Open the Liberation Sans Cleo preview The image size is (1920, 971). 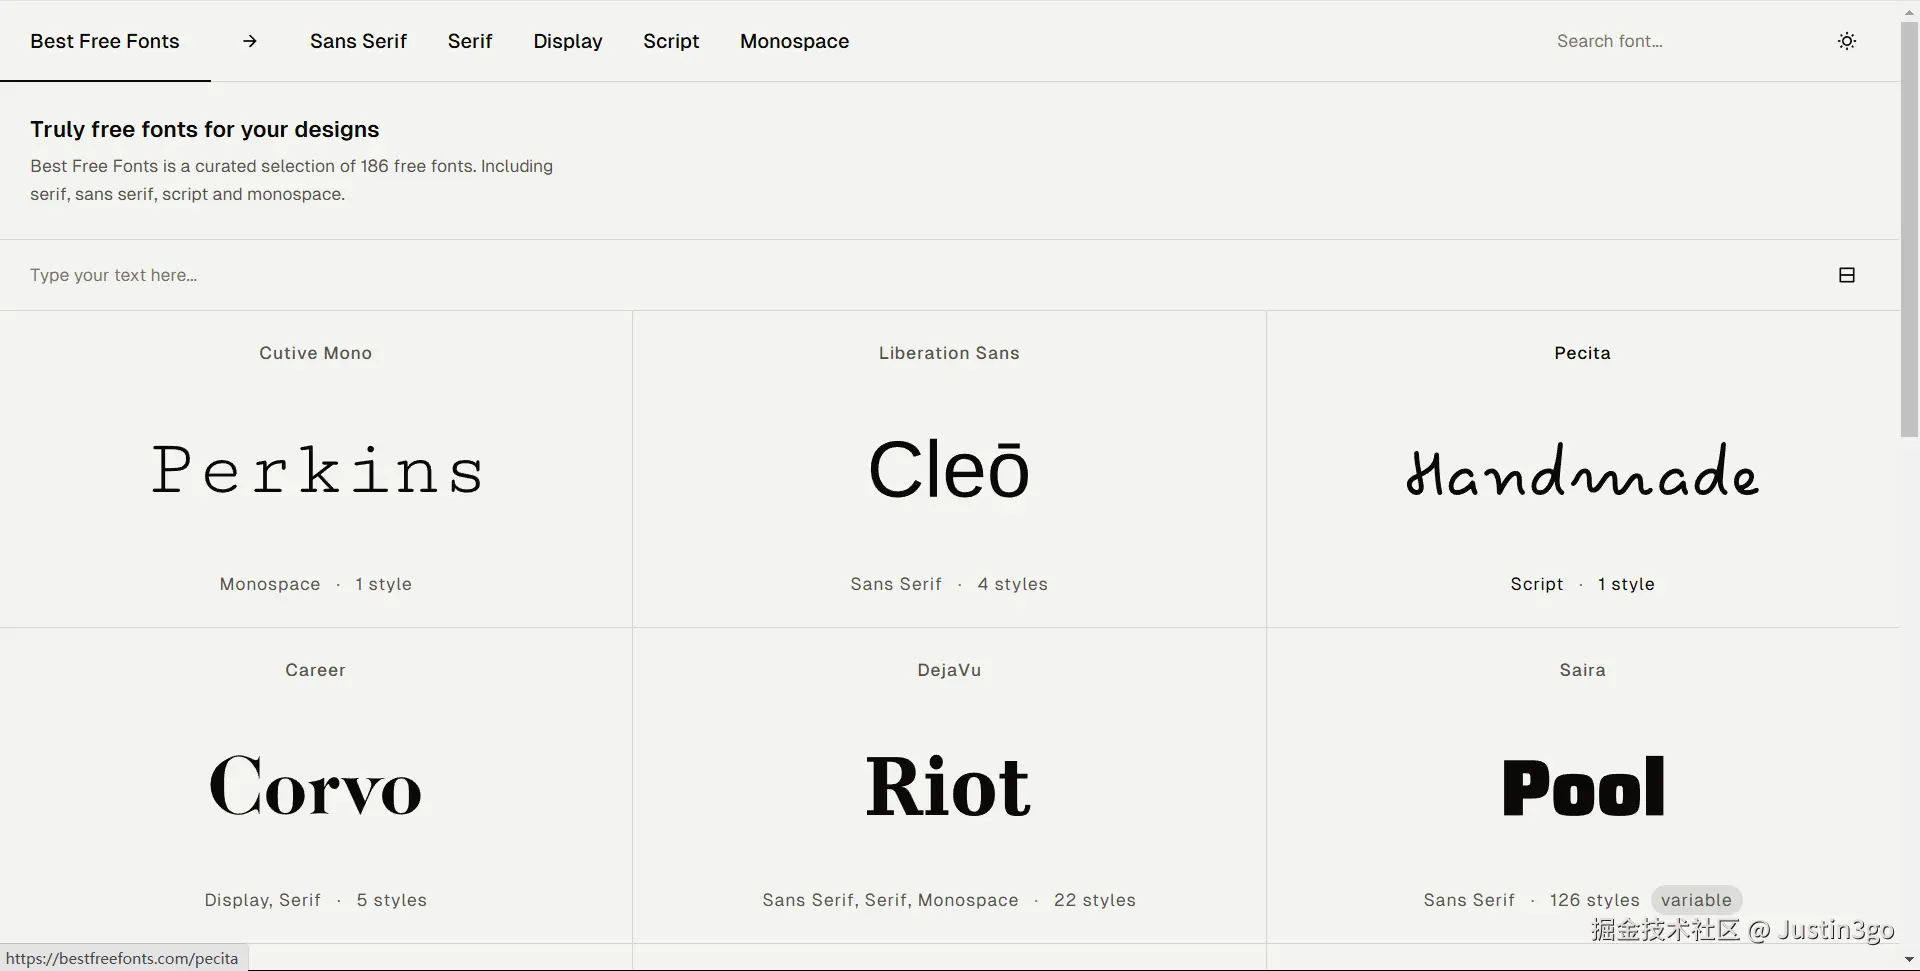(x=948, y=470)
